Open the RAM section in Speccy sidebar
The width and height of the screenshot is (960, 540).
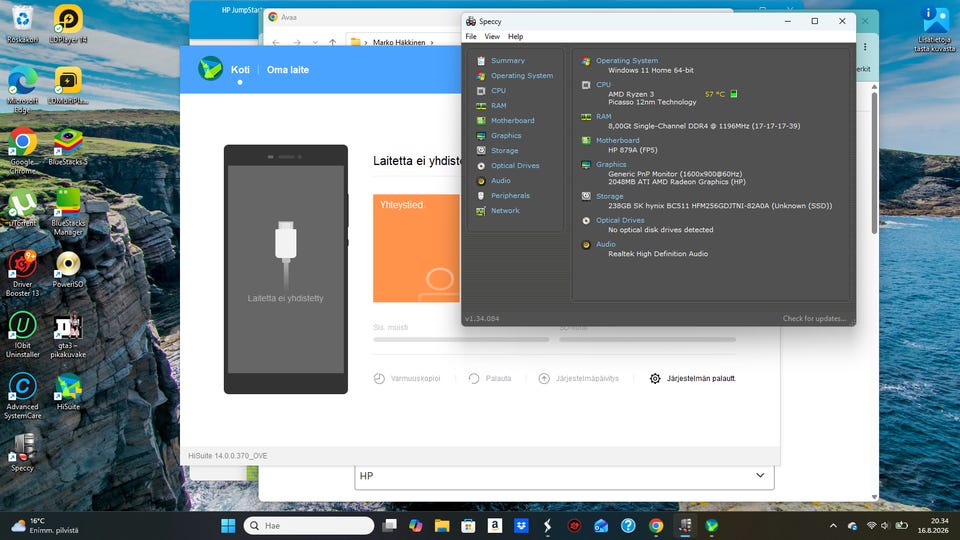click(x=498, y=106)
